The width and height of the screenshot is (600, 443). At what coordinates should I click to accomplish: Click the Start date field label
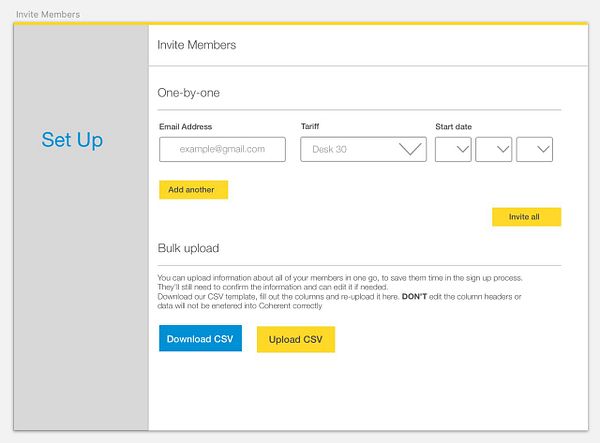click(x=453, y=127)
